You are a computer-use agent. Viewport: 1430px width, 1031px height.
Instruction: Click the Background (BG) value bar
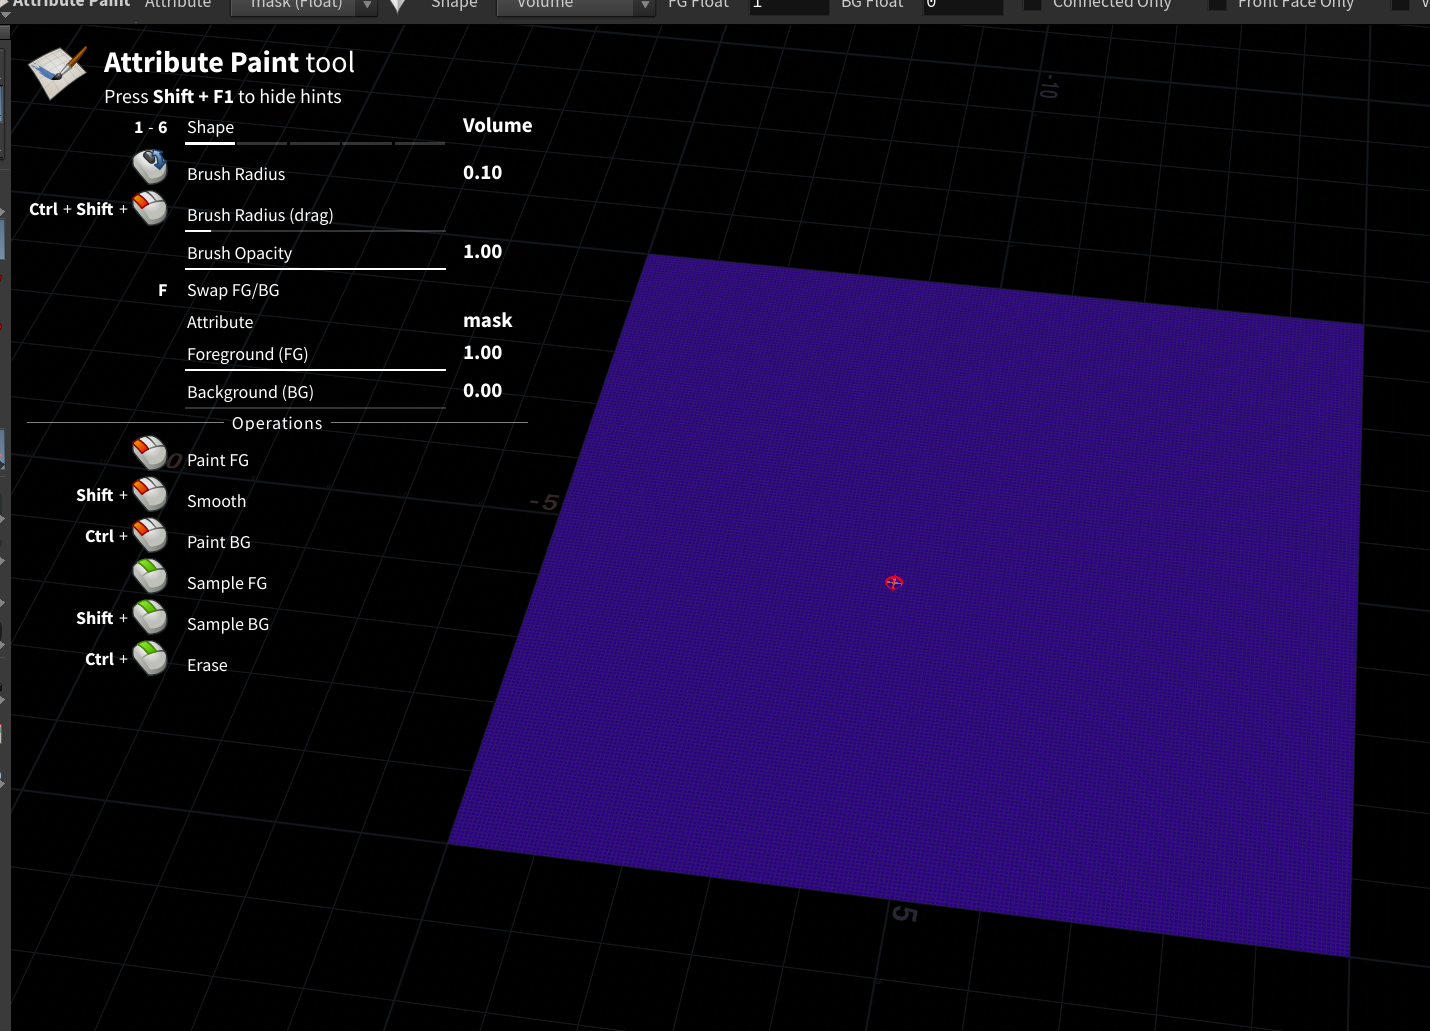315,408
